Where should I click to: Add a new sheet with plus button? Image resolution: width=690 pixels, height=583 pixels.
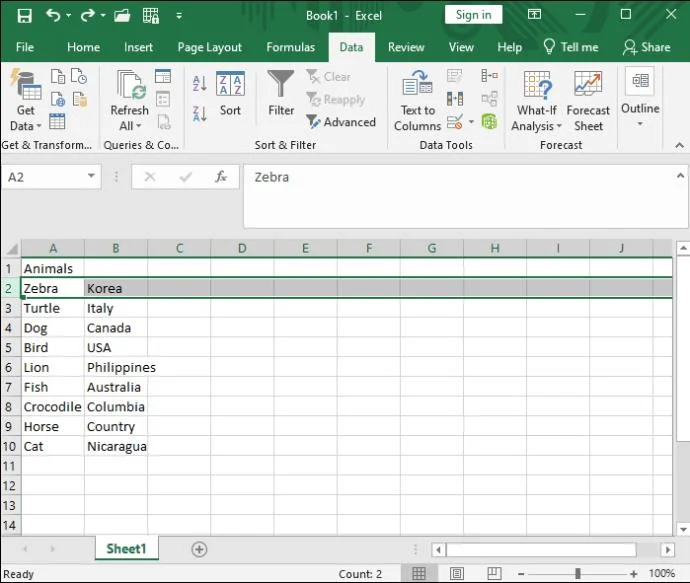point(199,549)
